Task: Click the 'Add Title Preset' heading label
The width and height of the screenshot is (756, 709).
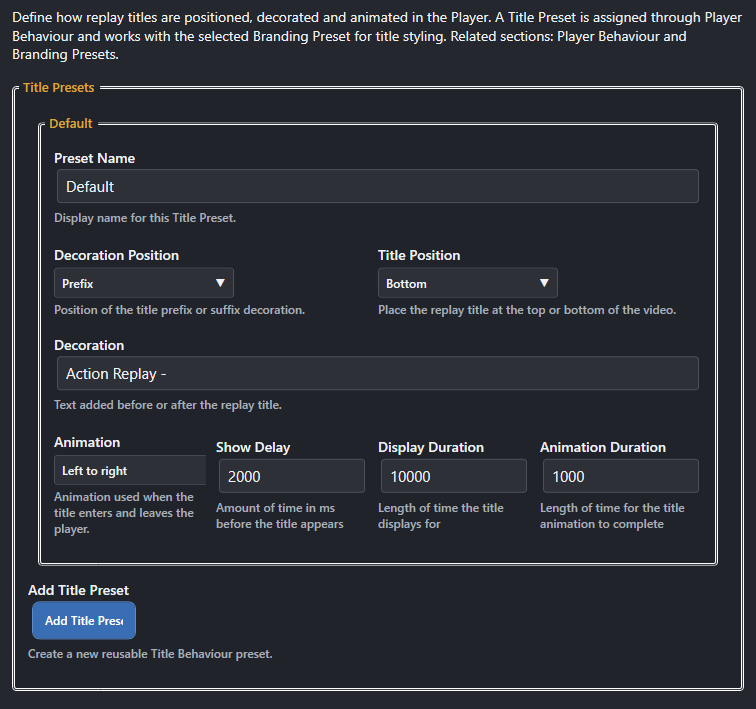Action: [79, 590]
